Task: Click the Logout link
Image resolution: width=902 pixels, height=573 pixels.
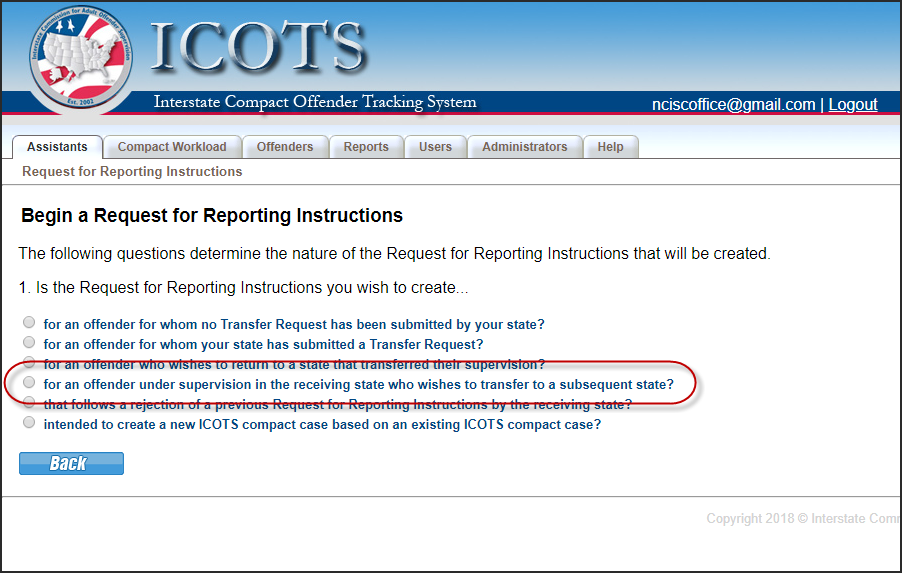Action: 853,104
